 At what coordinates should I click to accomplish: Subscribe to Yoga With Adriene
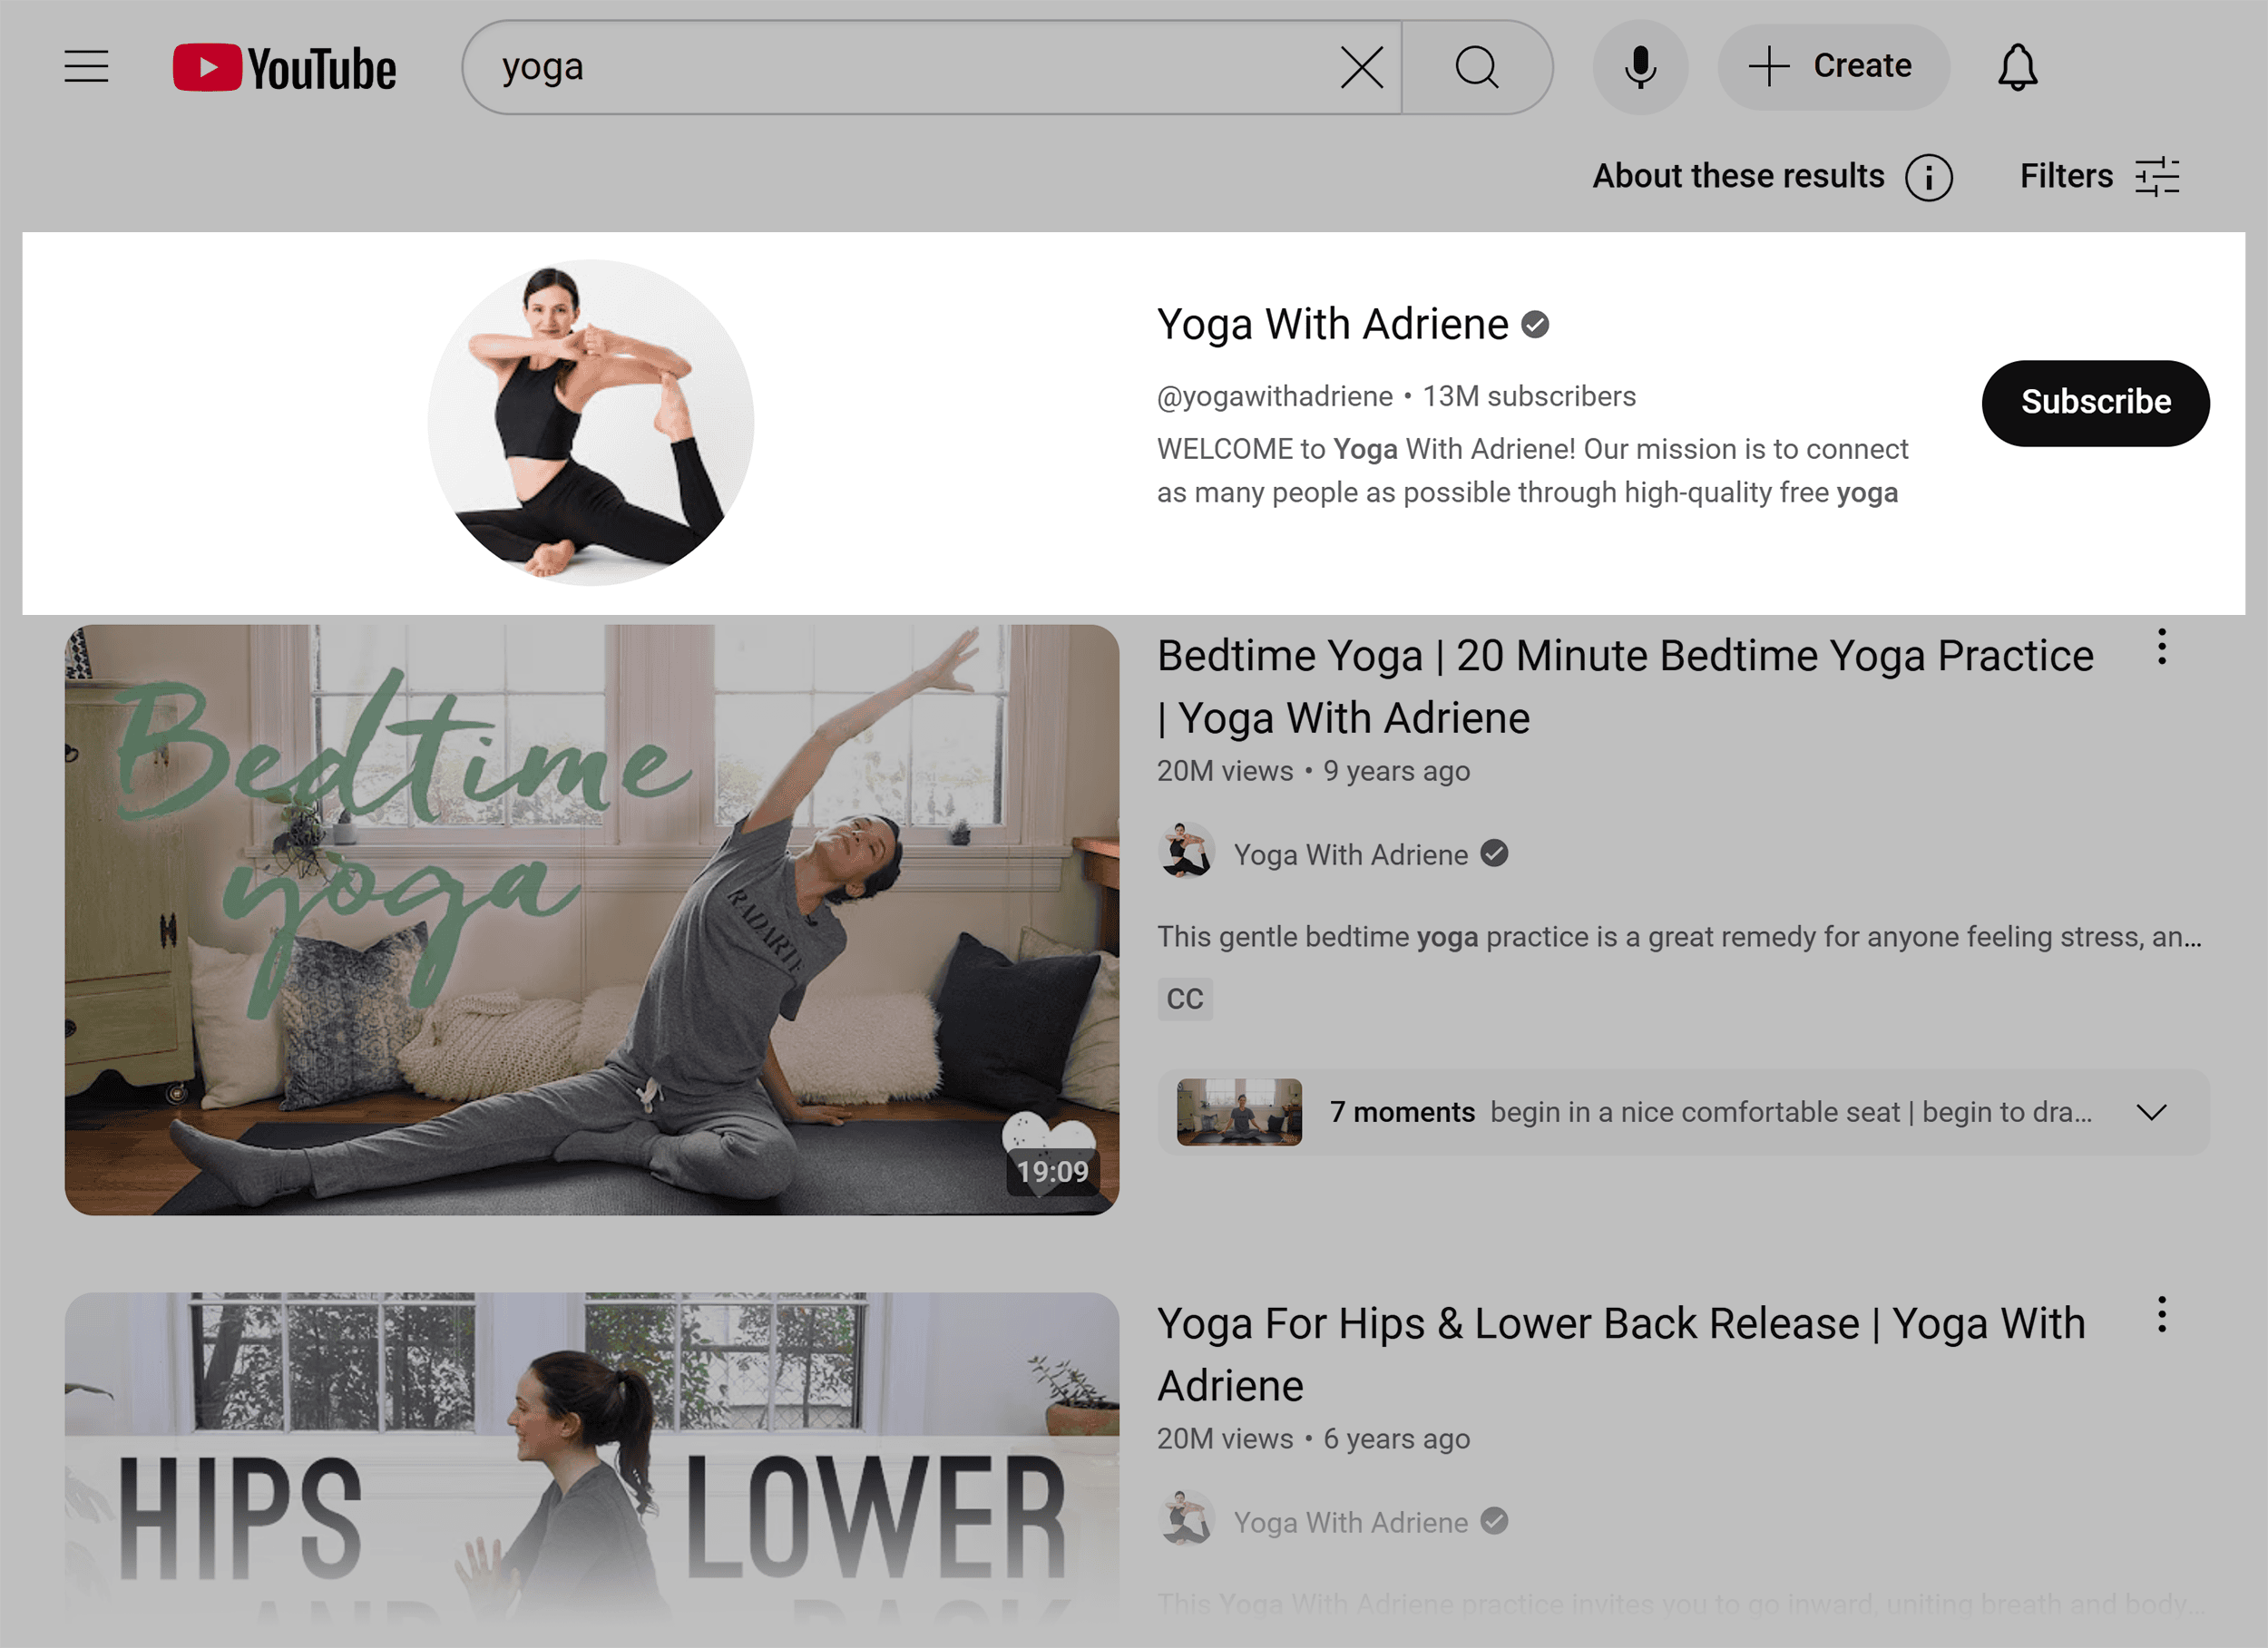[x=2095, y=403]
